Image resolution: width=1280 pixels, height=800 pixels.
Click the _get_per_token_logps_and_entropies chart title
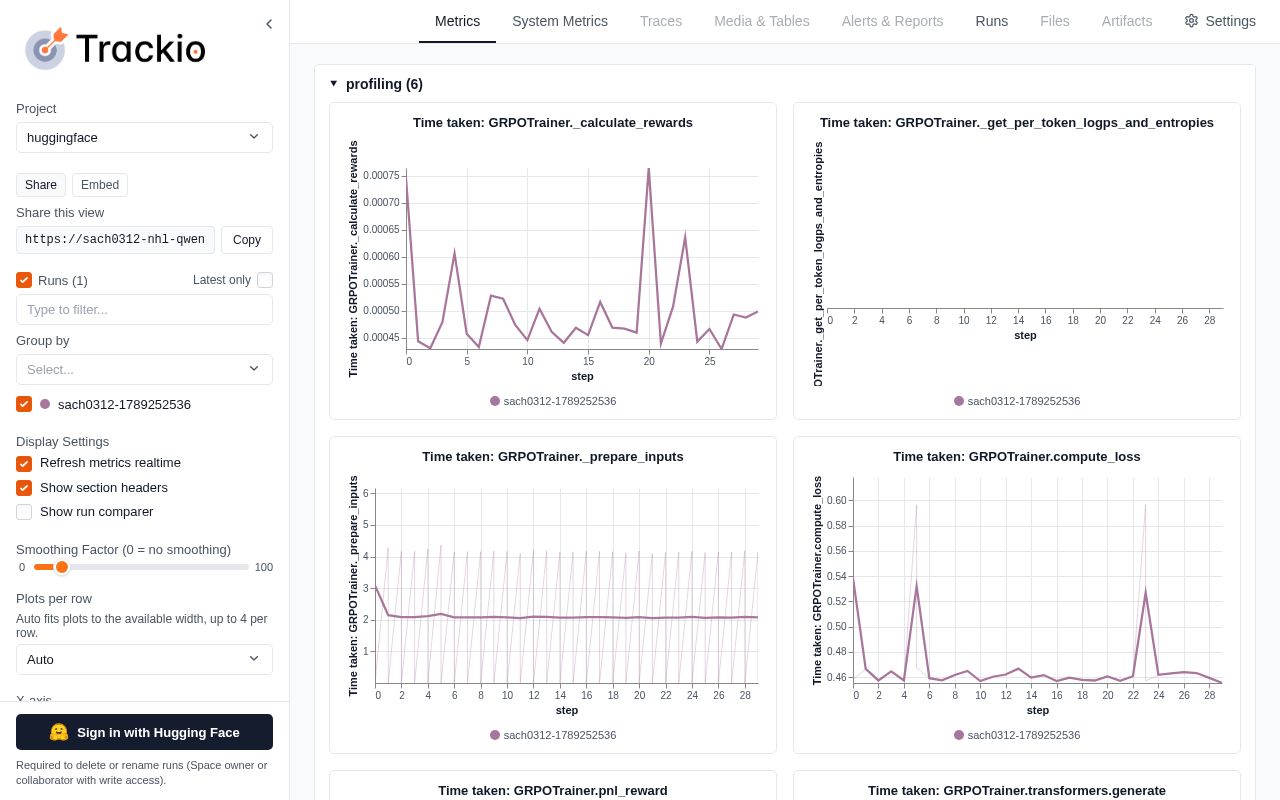click(1017, 123)
